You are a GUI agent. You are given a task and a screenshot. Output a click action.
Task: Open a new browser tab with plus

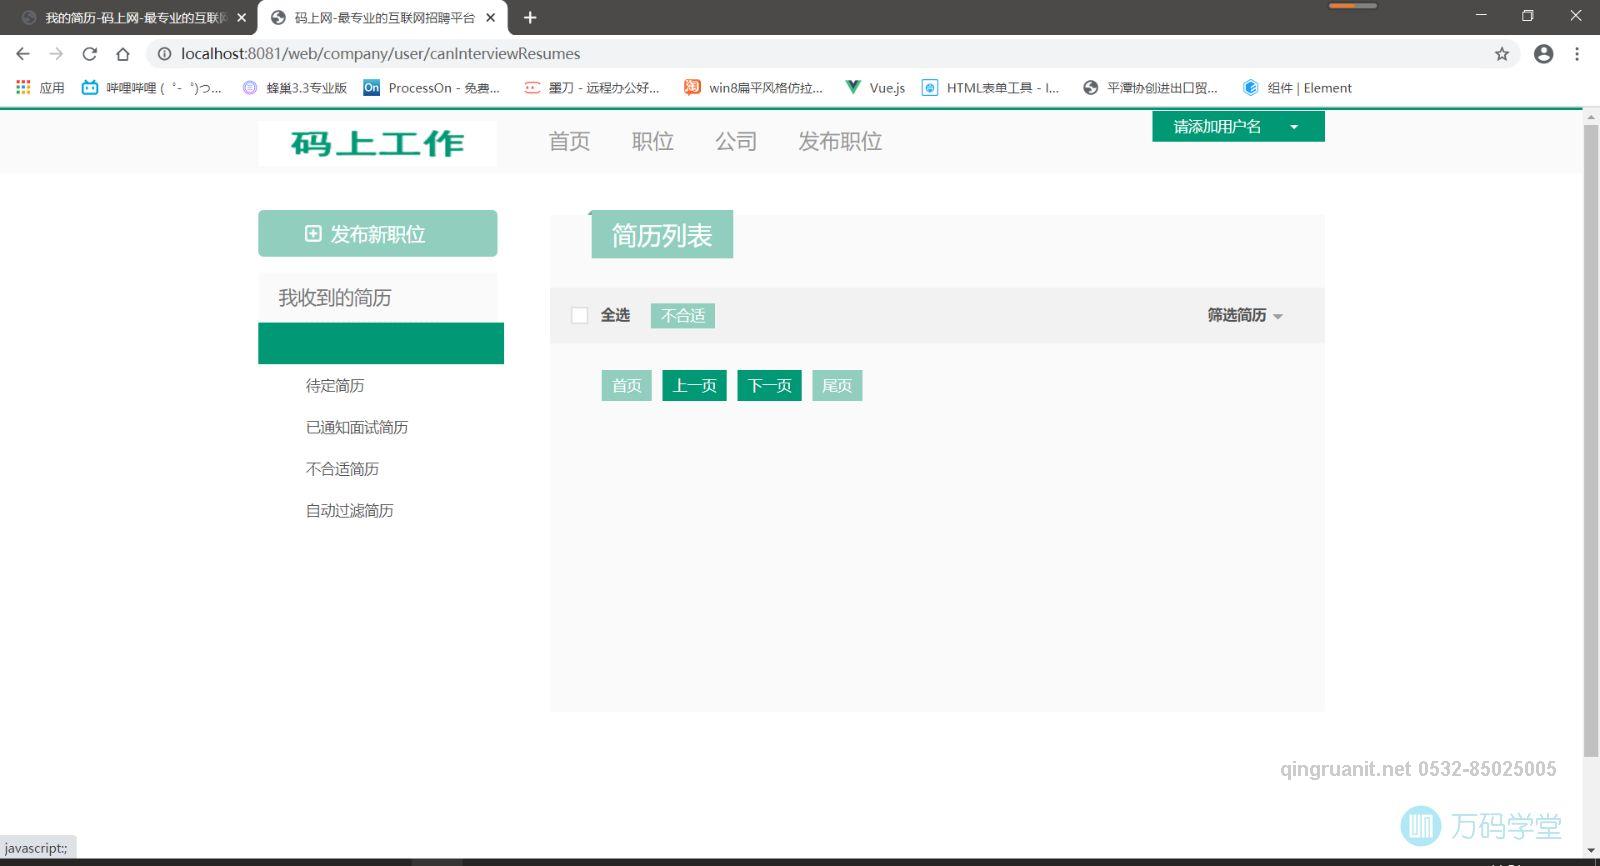[x=530, y=17]
